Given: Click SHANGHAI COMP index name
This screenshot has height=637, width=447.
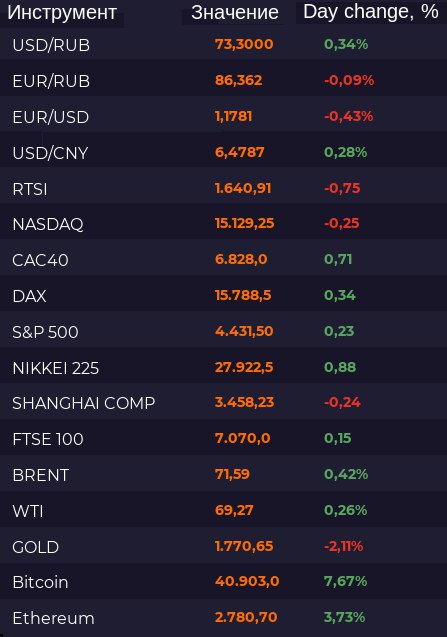Looking at the screenshot, I should click(x=84, y=403).
